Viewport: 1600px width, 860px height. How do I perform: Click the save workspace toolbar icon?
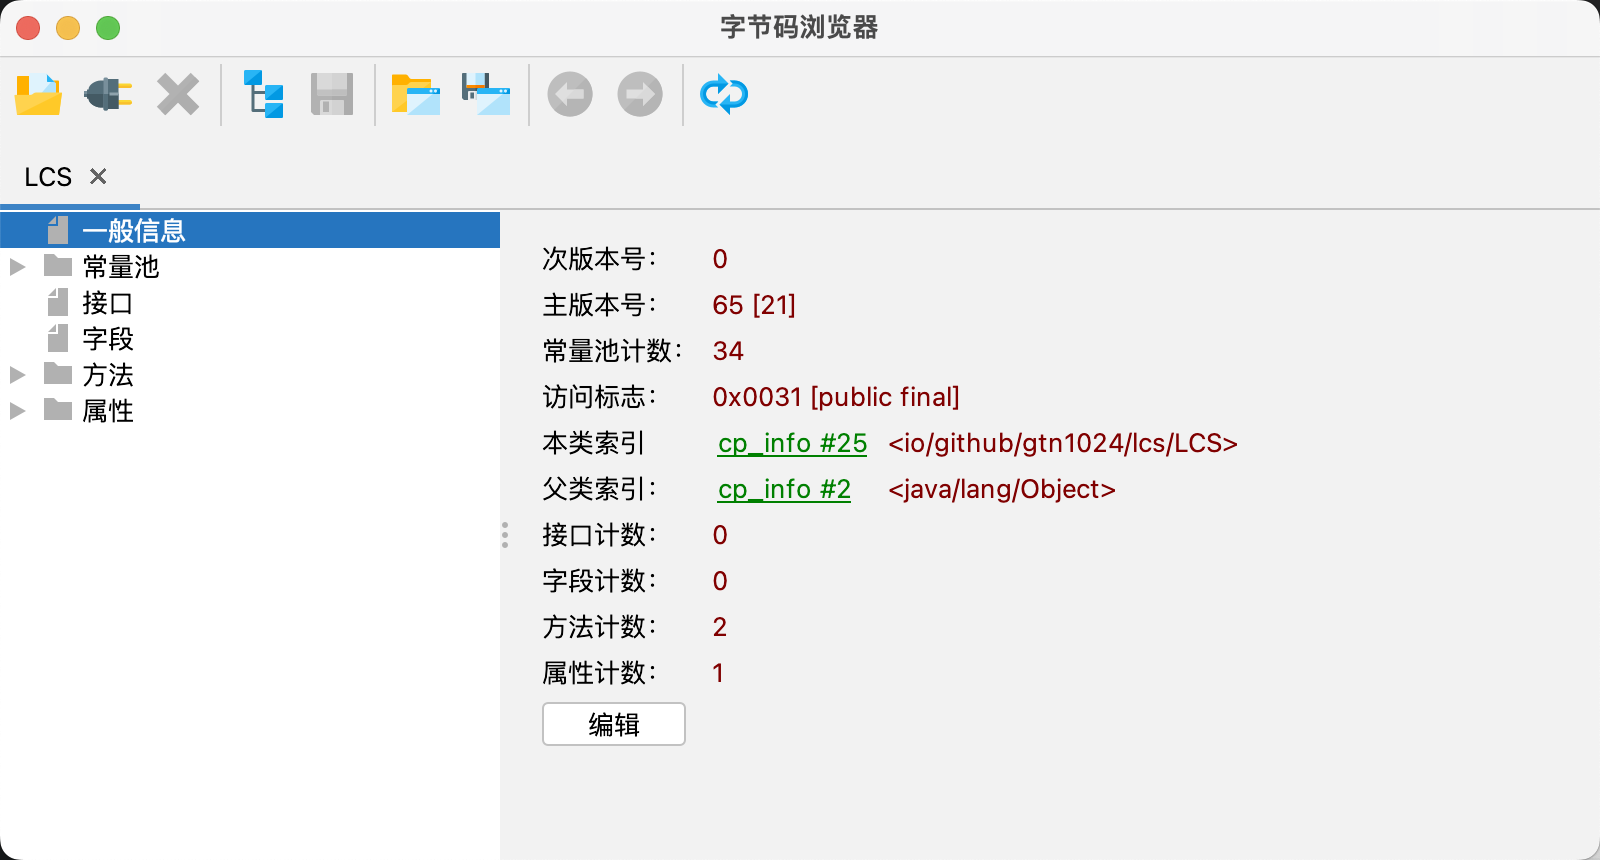[486, 95]
